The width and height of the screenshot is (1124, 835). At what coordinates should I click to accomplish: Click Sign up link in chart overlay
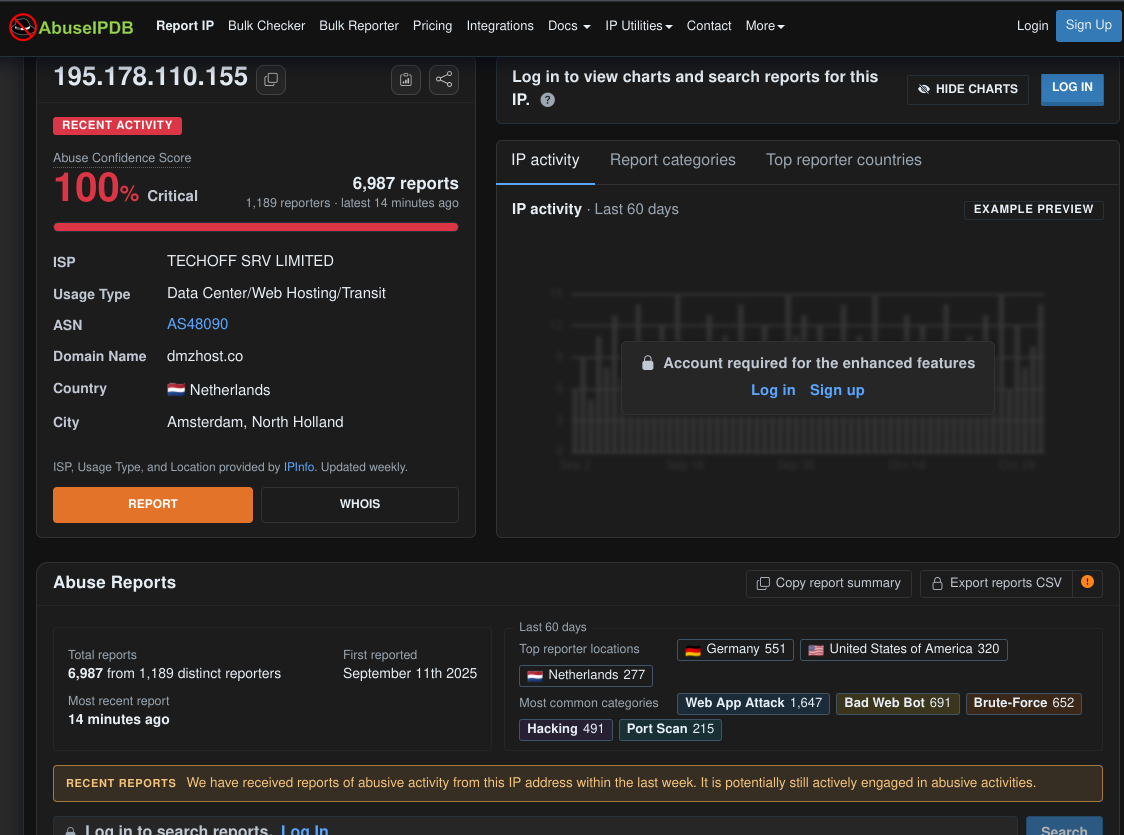837,390
